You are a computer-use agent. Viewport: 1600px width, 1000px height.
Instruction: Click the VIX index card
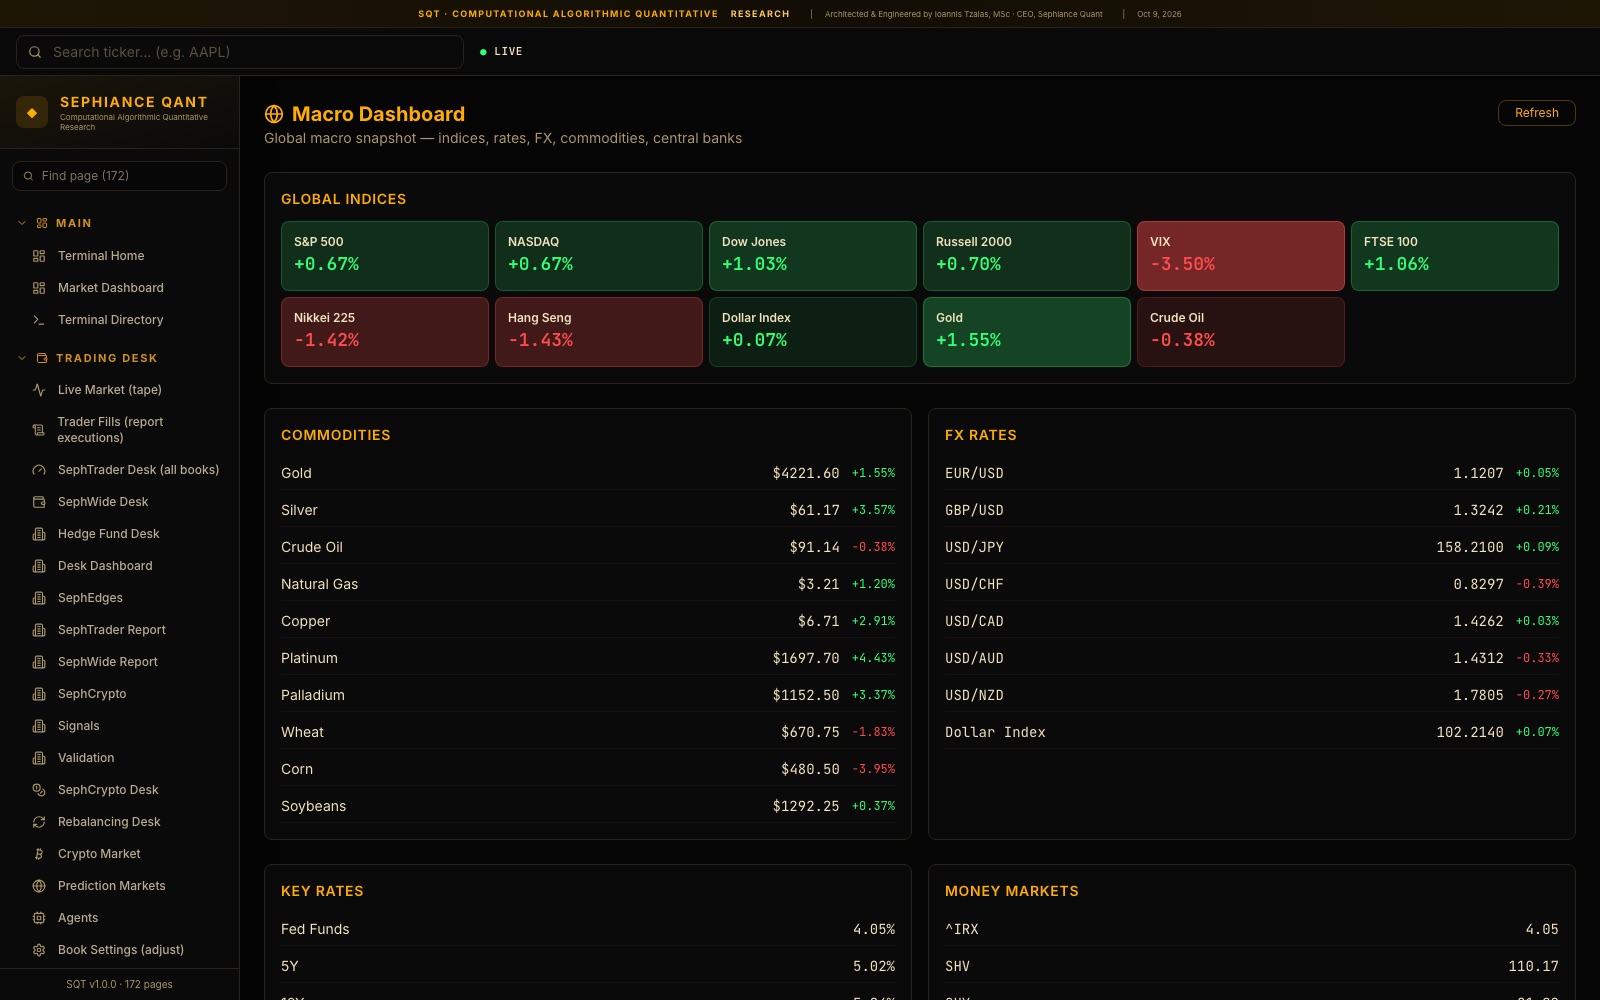(x=1241, y=256)
